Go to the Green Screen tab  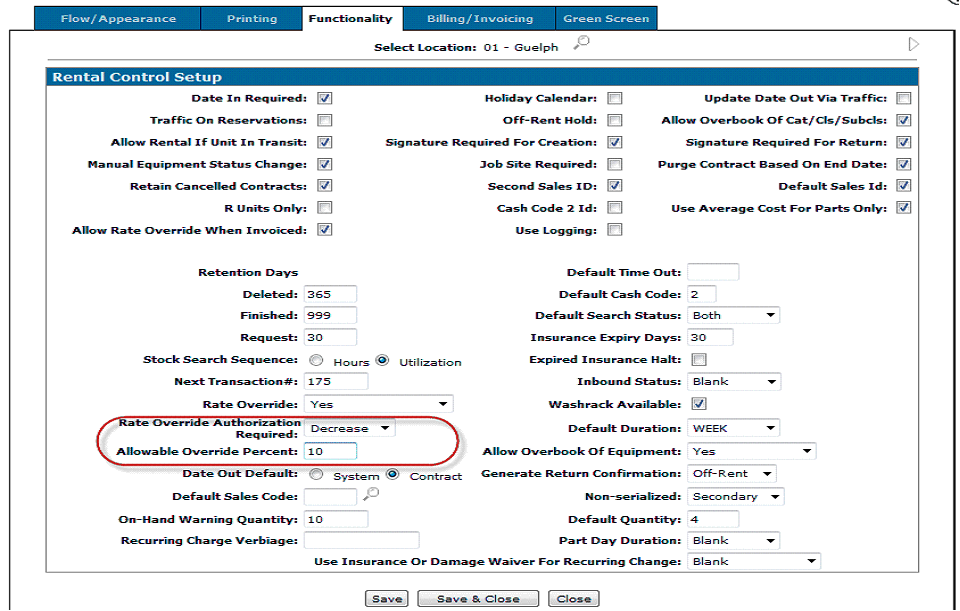pyautogui.click(x=605, y=18)
